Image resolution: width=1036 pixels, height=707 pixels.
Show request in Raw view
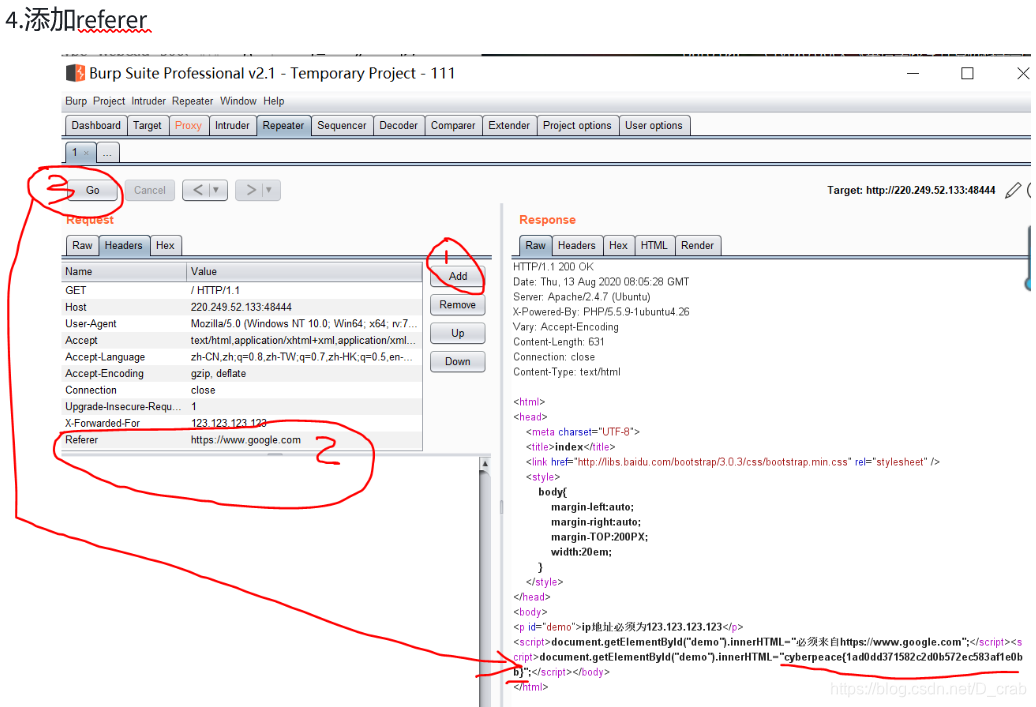tap(83, 246)
